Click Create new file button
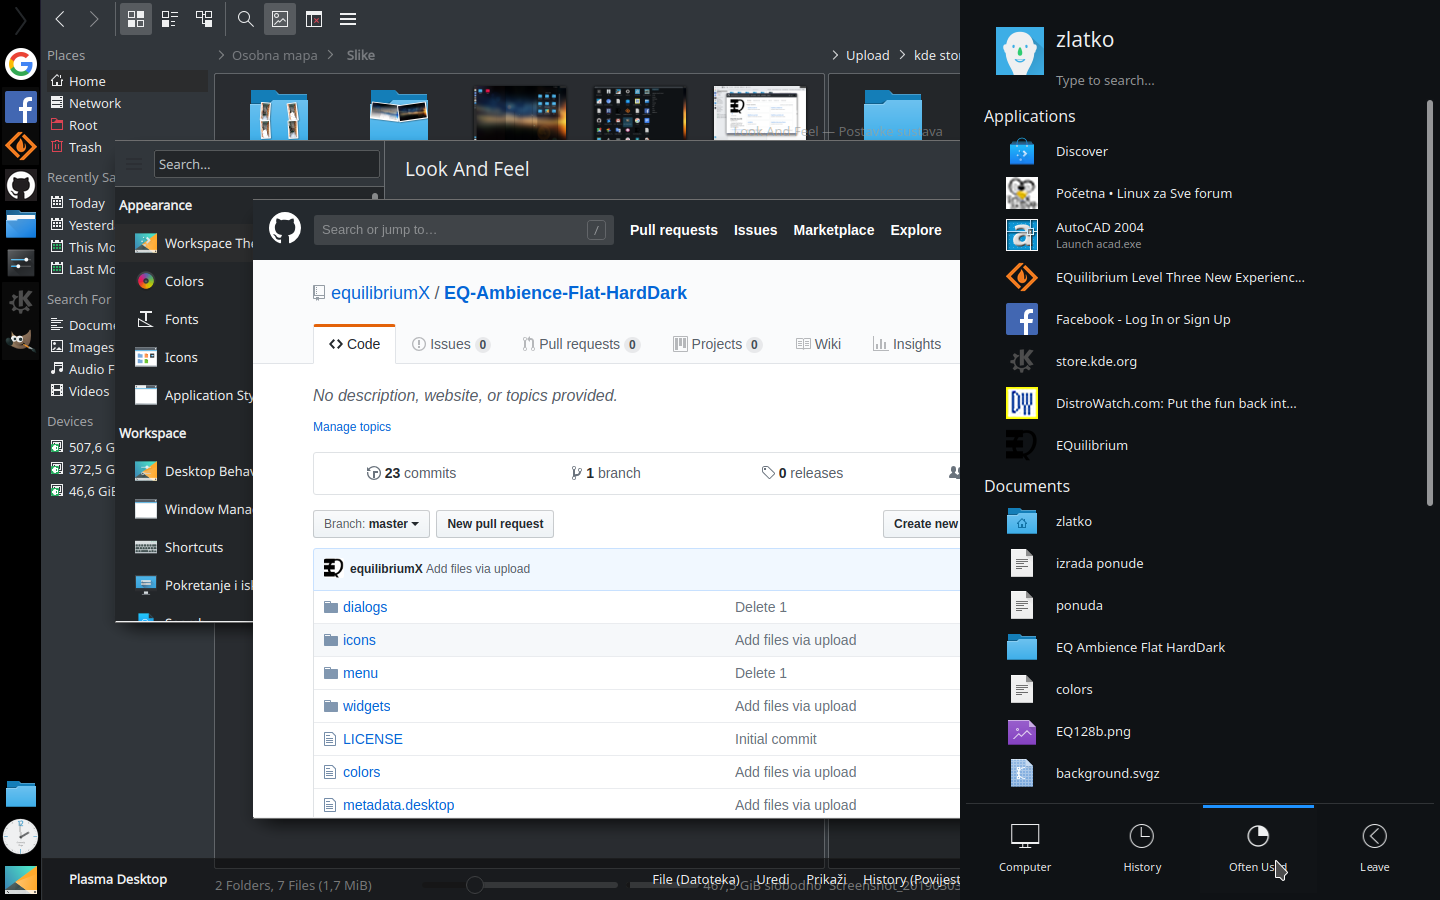Viewport: 1440px width, 900px height. (x=922, y=524)
